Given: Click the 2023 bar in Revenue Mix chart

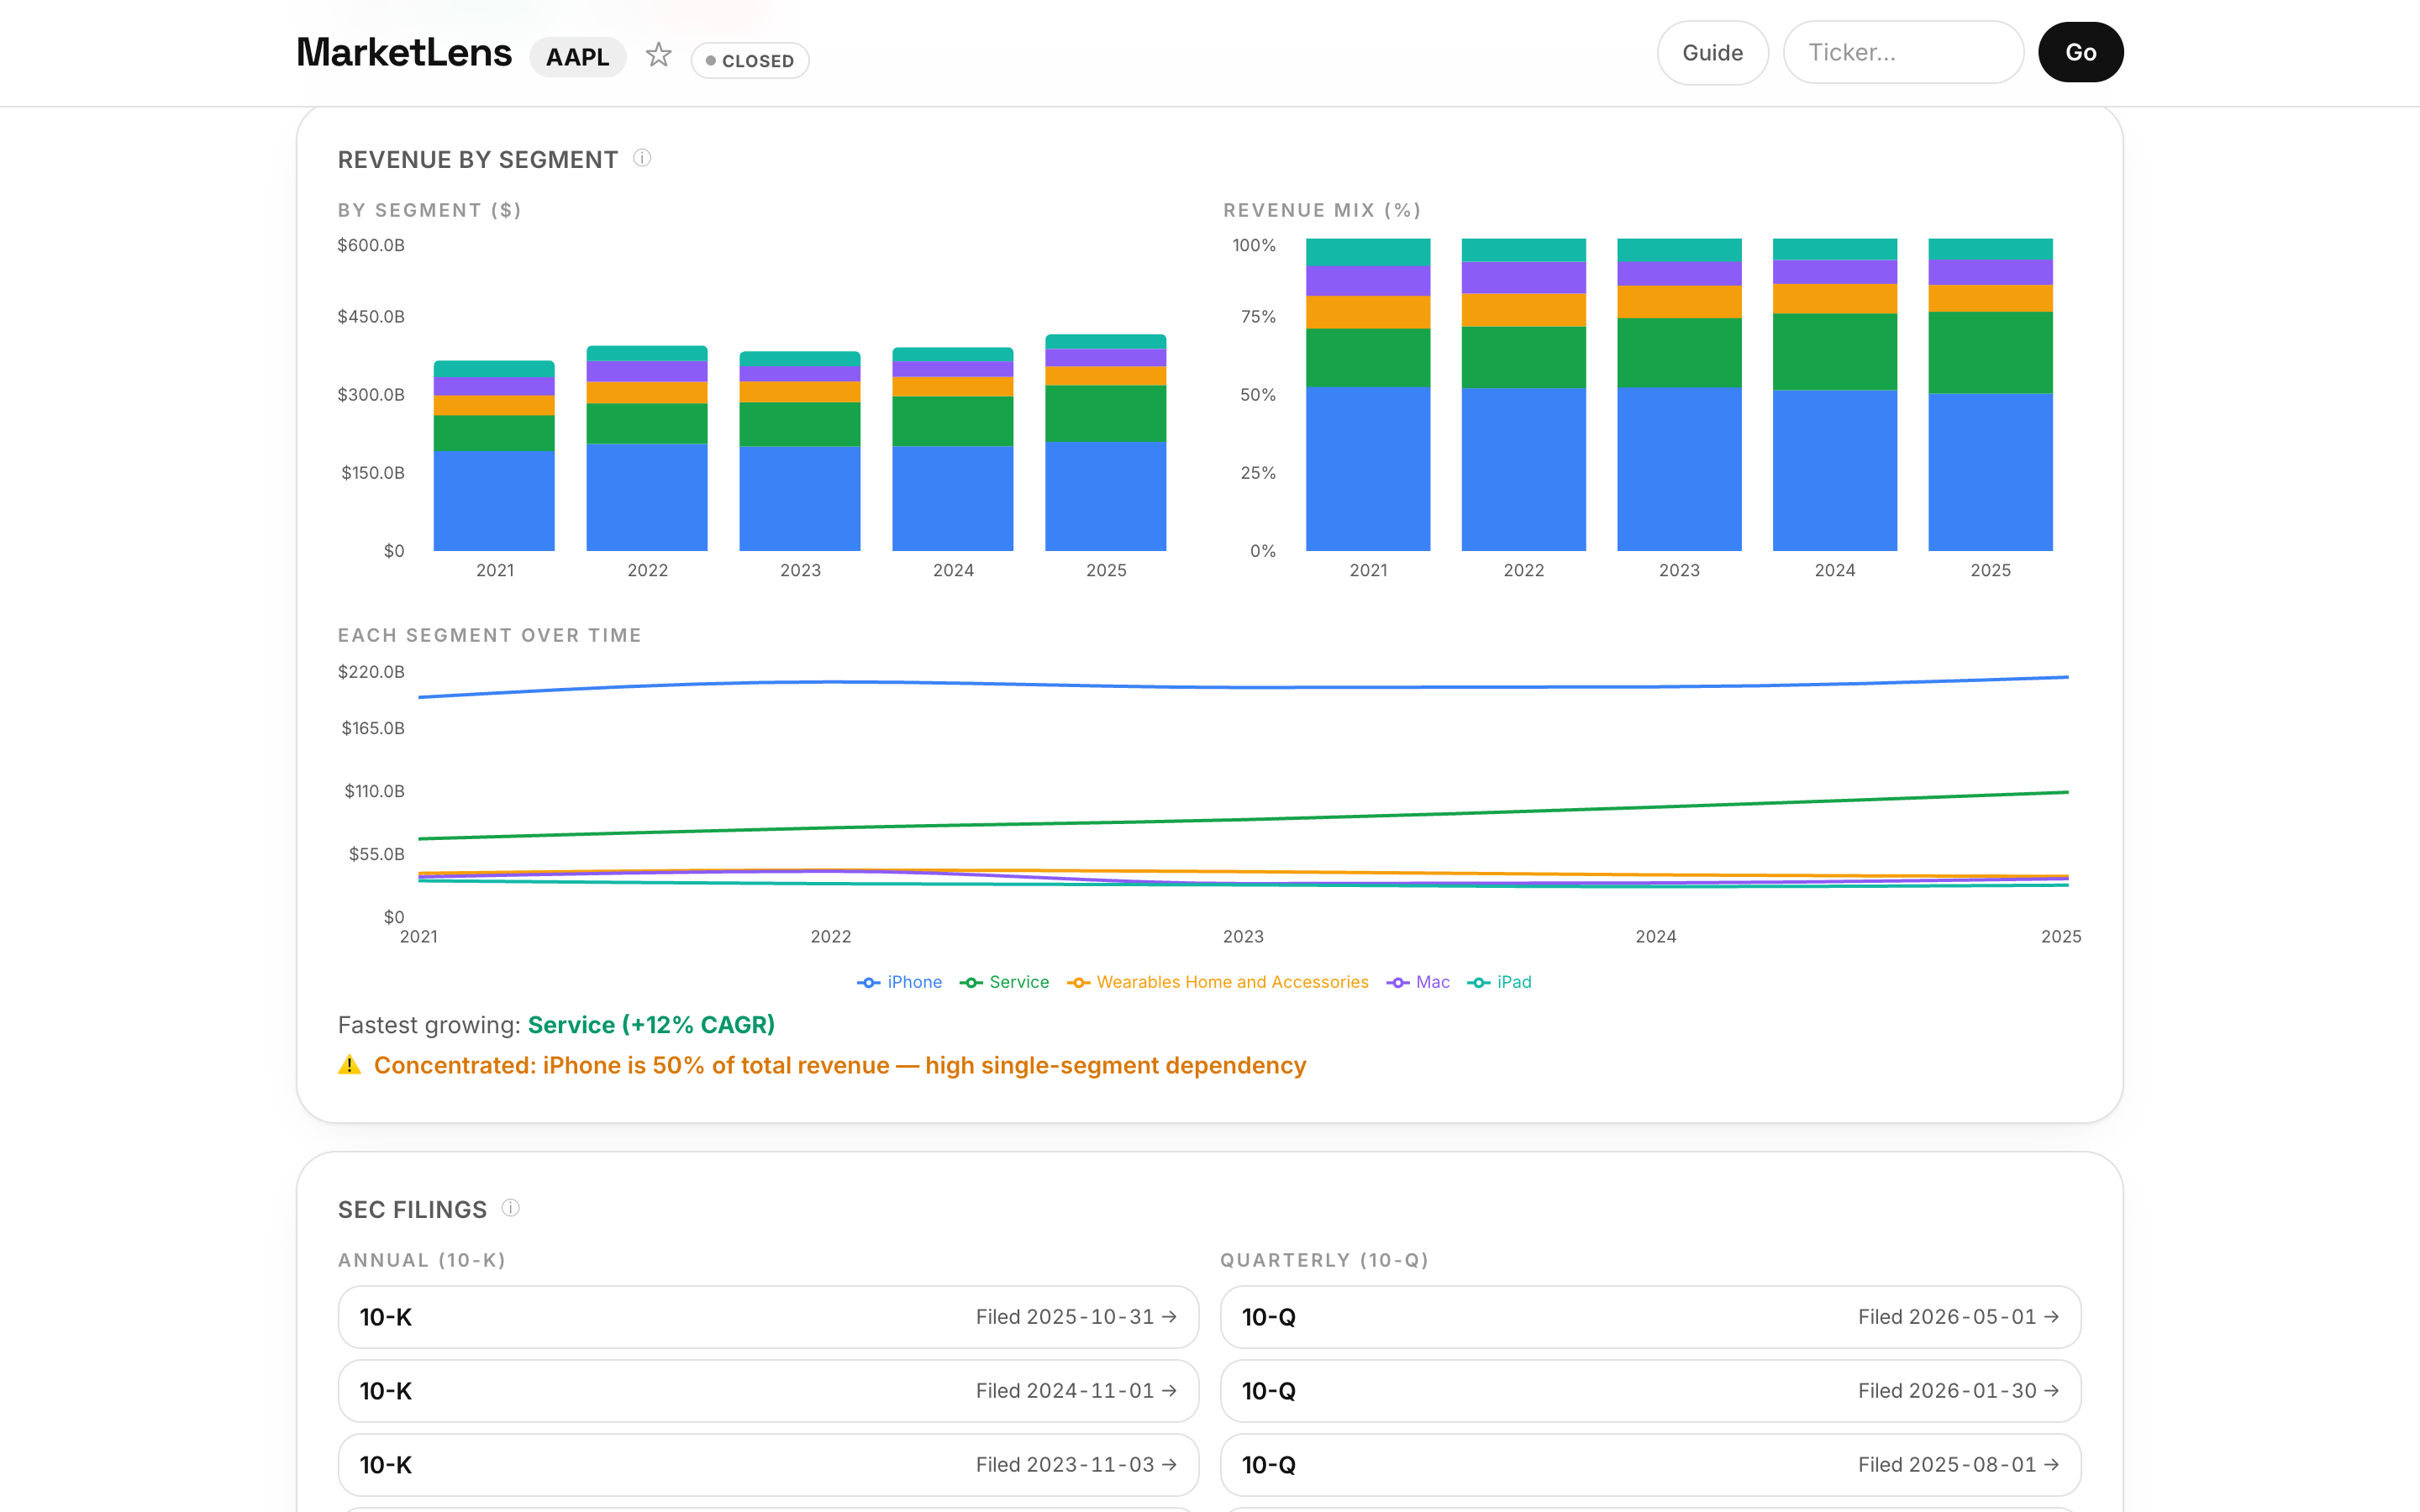Looking at the screenshot, I should 1679,395.
